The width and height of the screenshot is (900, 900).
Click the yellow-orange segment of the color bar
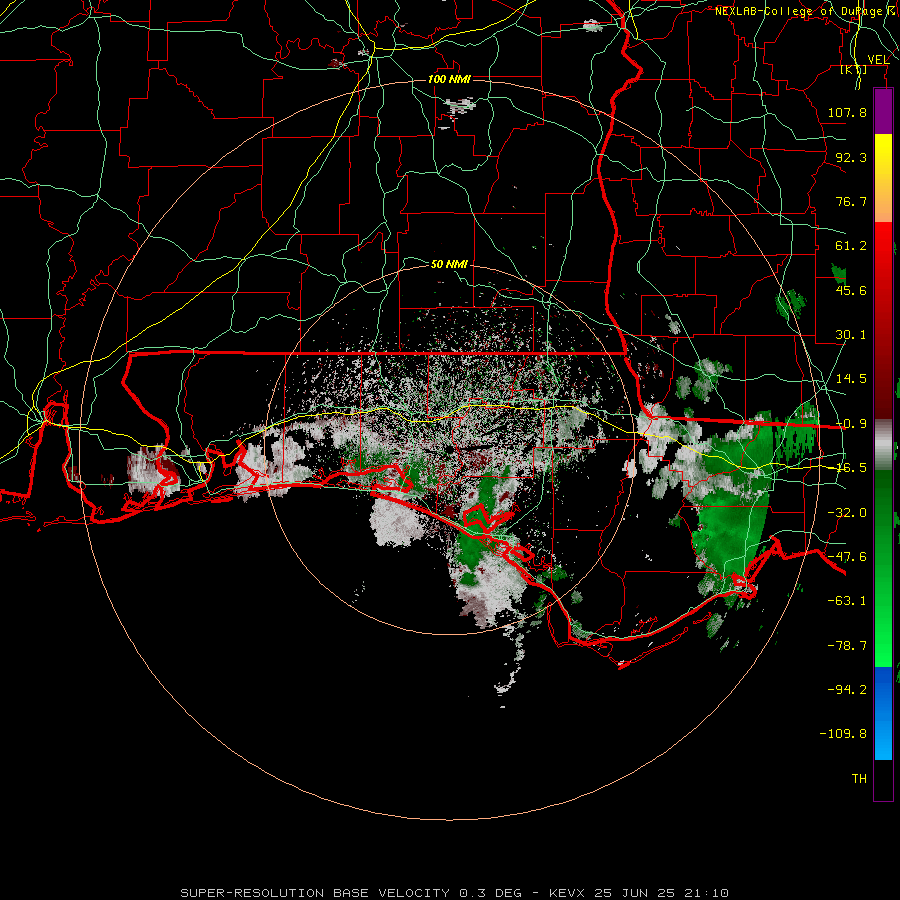[883, 178]
